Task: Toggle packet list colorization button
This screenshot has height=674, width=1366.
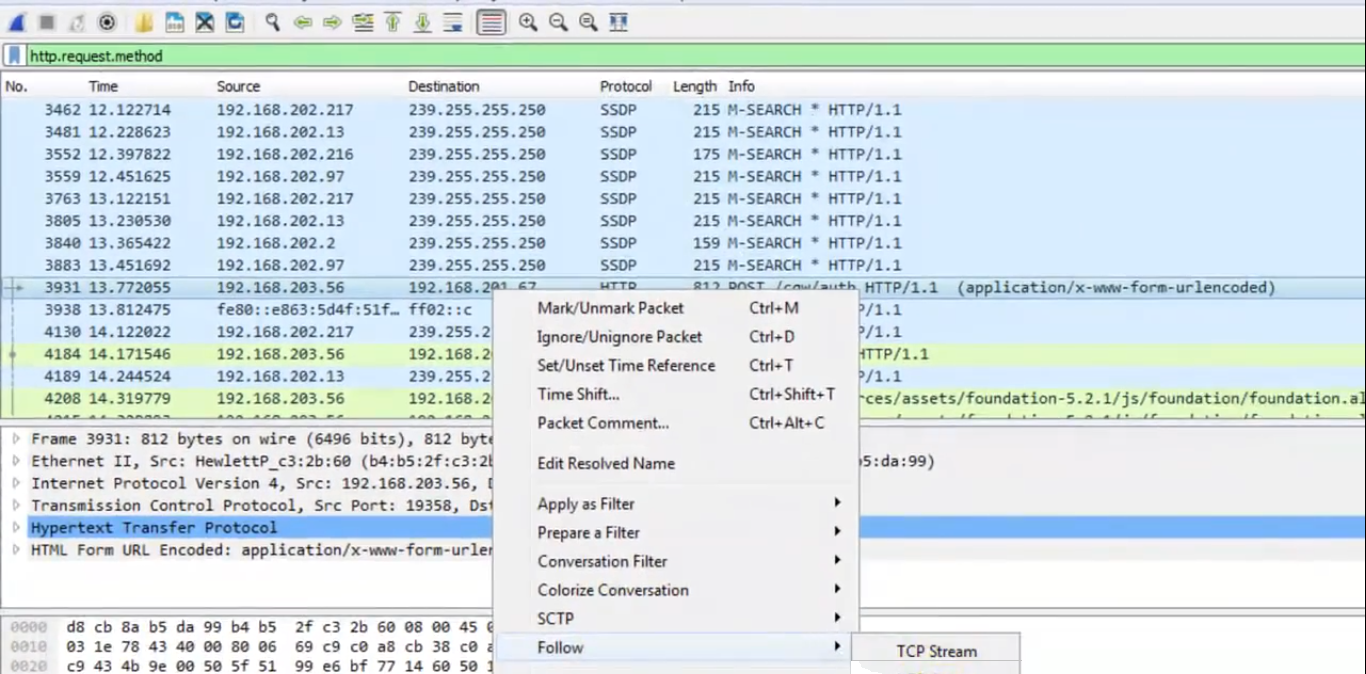Action: click(x=491, y=22)
